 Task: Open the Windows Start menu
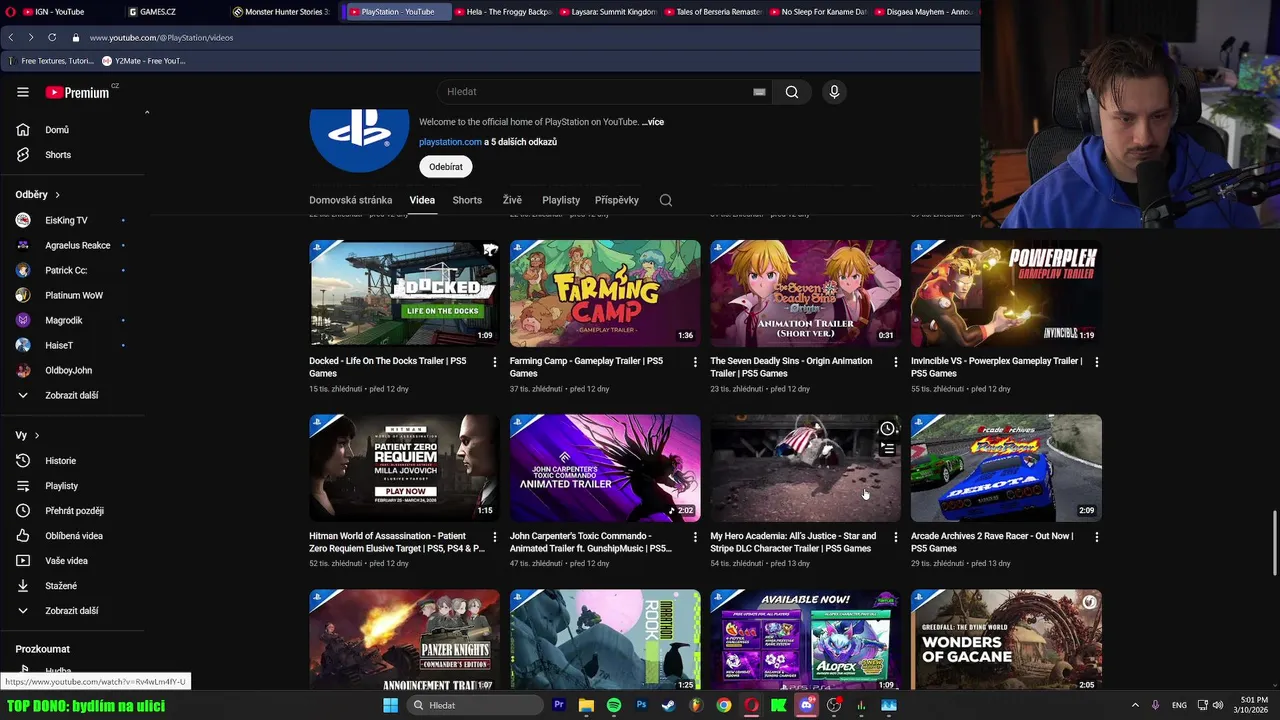tap(391, 705)
